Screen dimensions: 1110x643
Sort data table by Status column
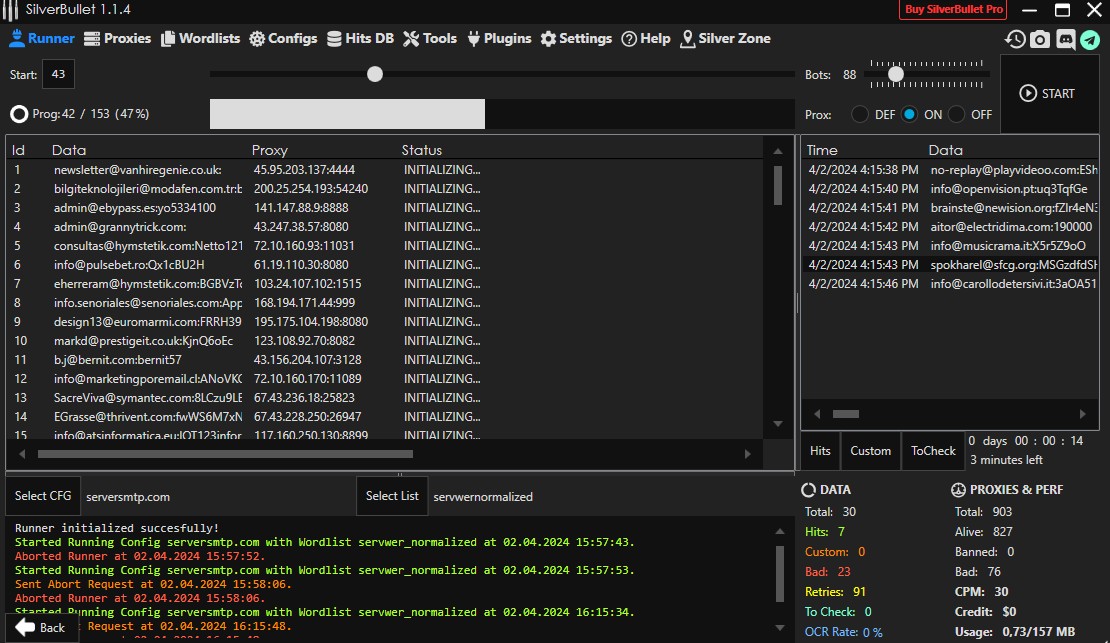click(x=421, y=150)
